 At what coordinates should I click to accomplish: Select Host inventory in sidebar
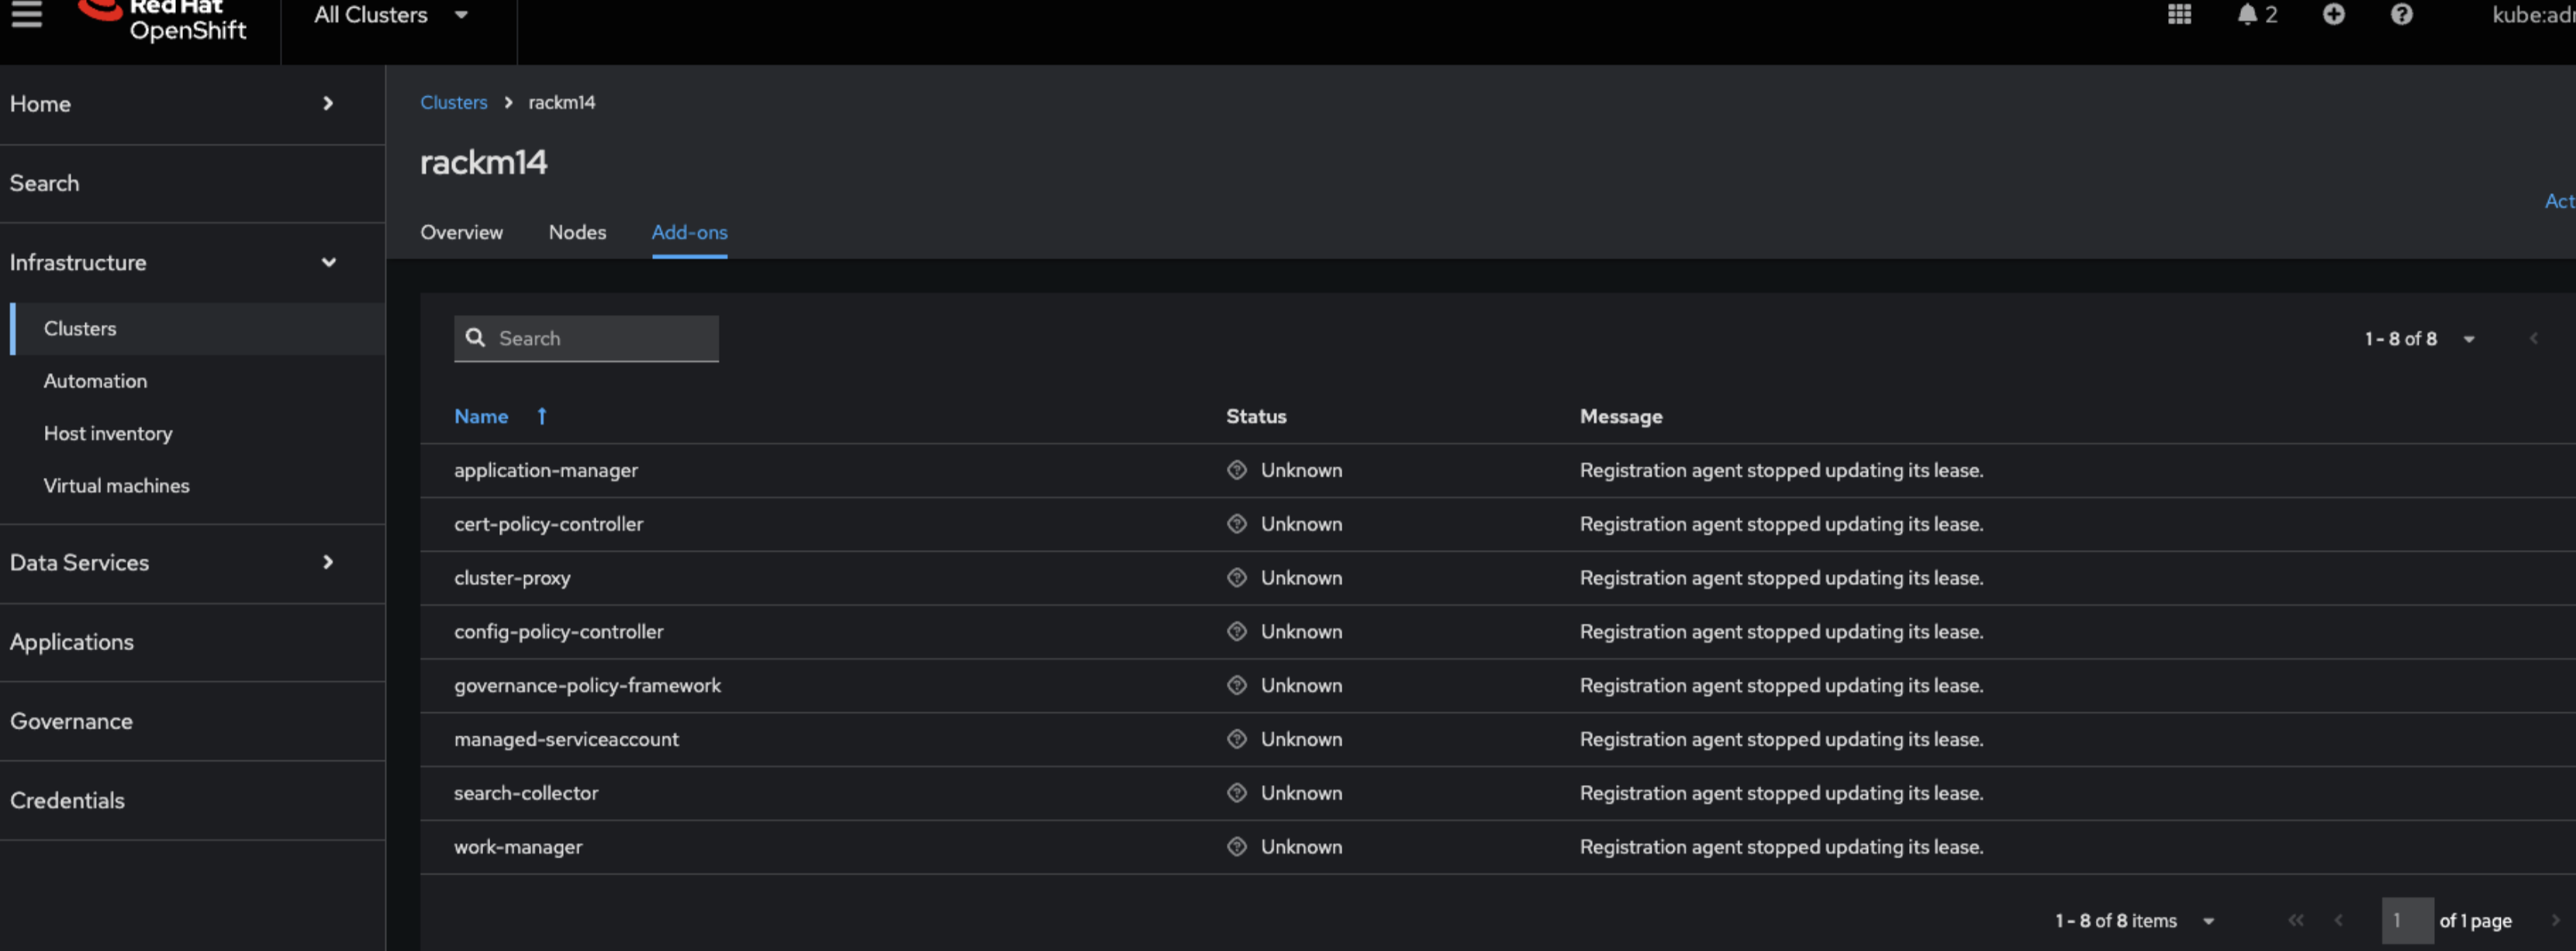[x=108, y=433]
